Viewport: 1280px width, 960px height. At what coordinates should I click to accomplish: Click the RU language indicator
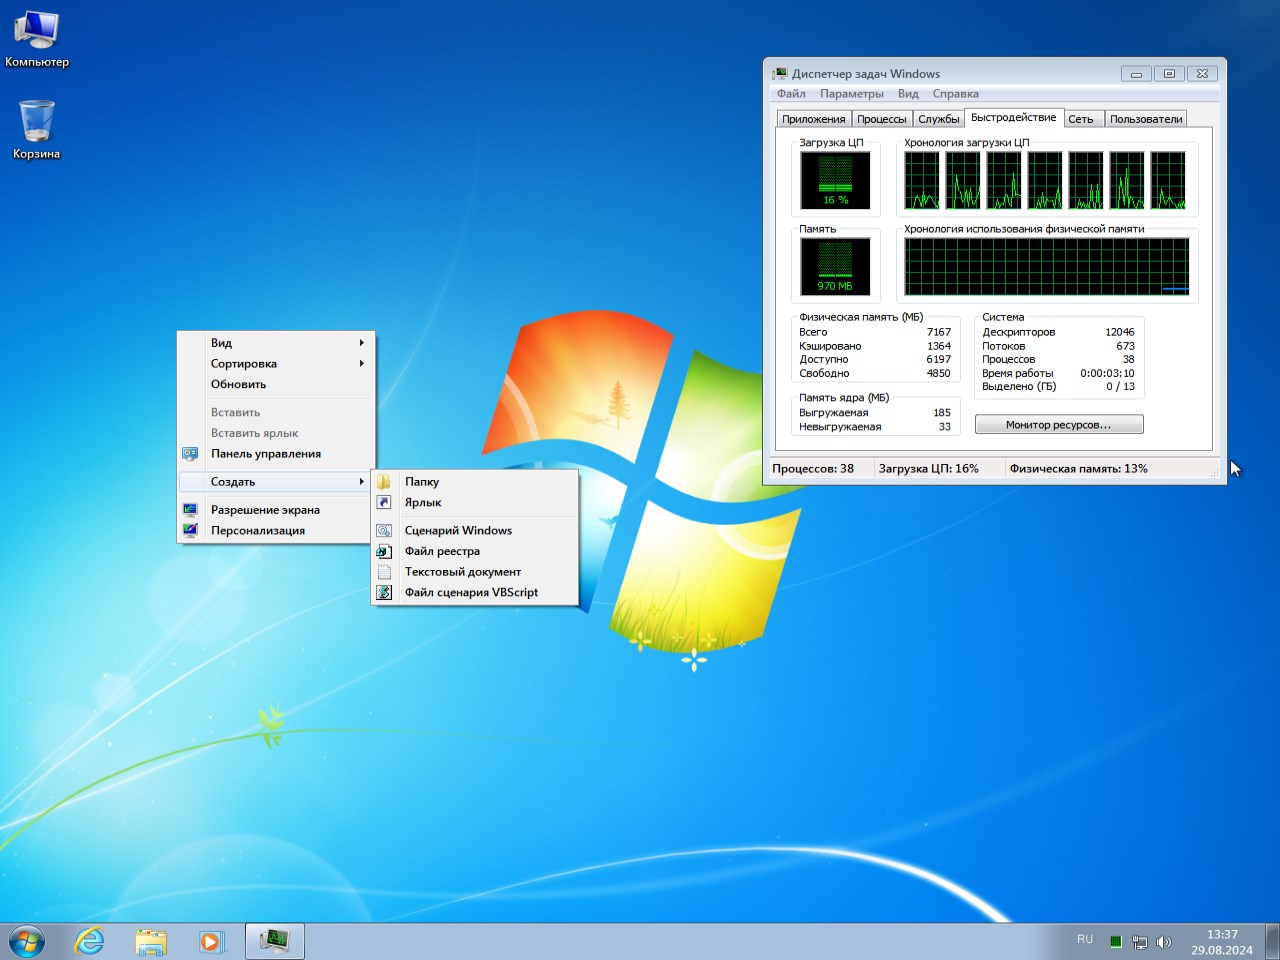[1085, 940]
